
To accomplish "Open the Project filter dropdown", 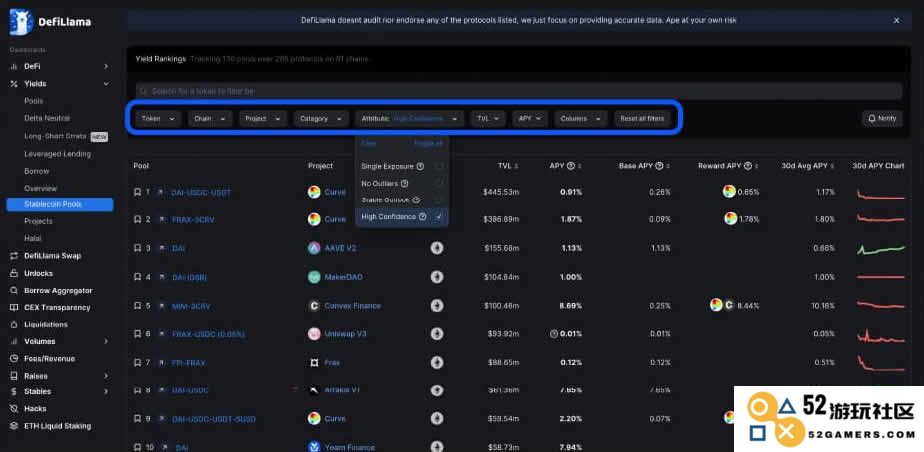I will [x=263, y=118].
